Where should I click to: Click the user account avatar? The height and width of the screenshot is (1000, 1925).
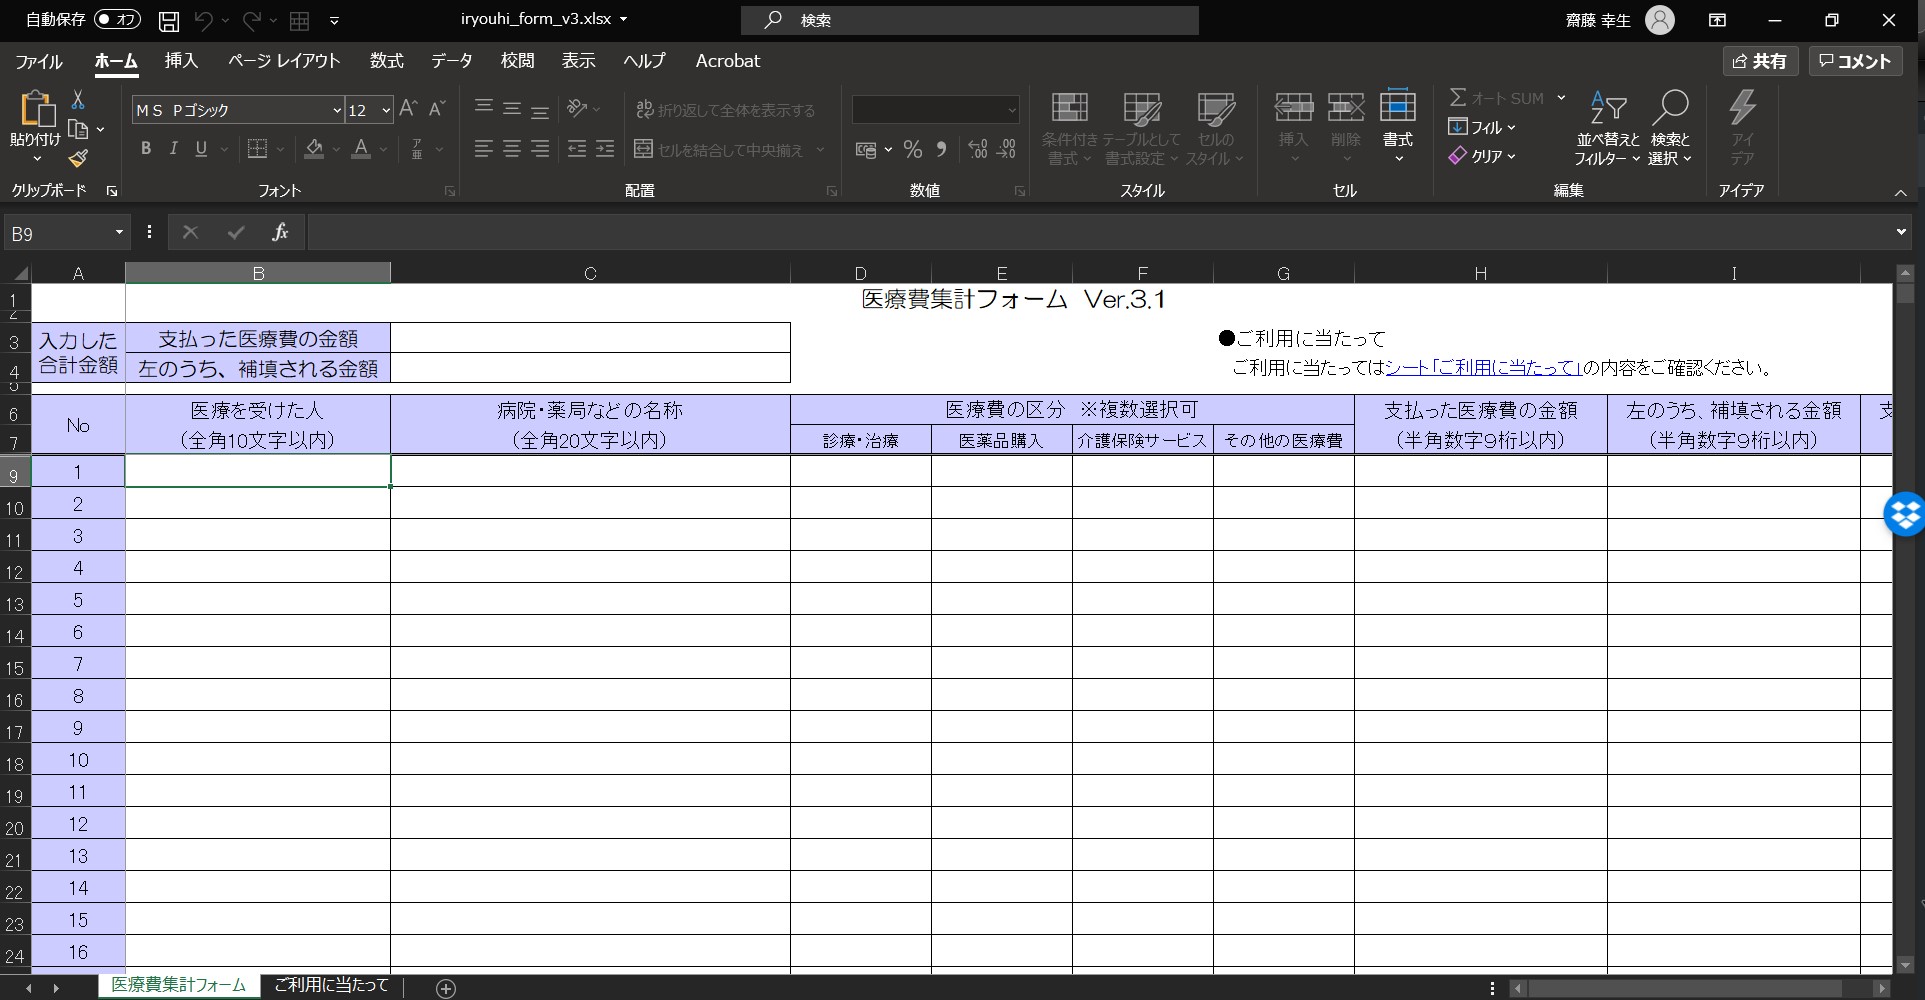[x=1660, y=20]
